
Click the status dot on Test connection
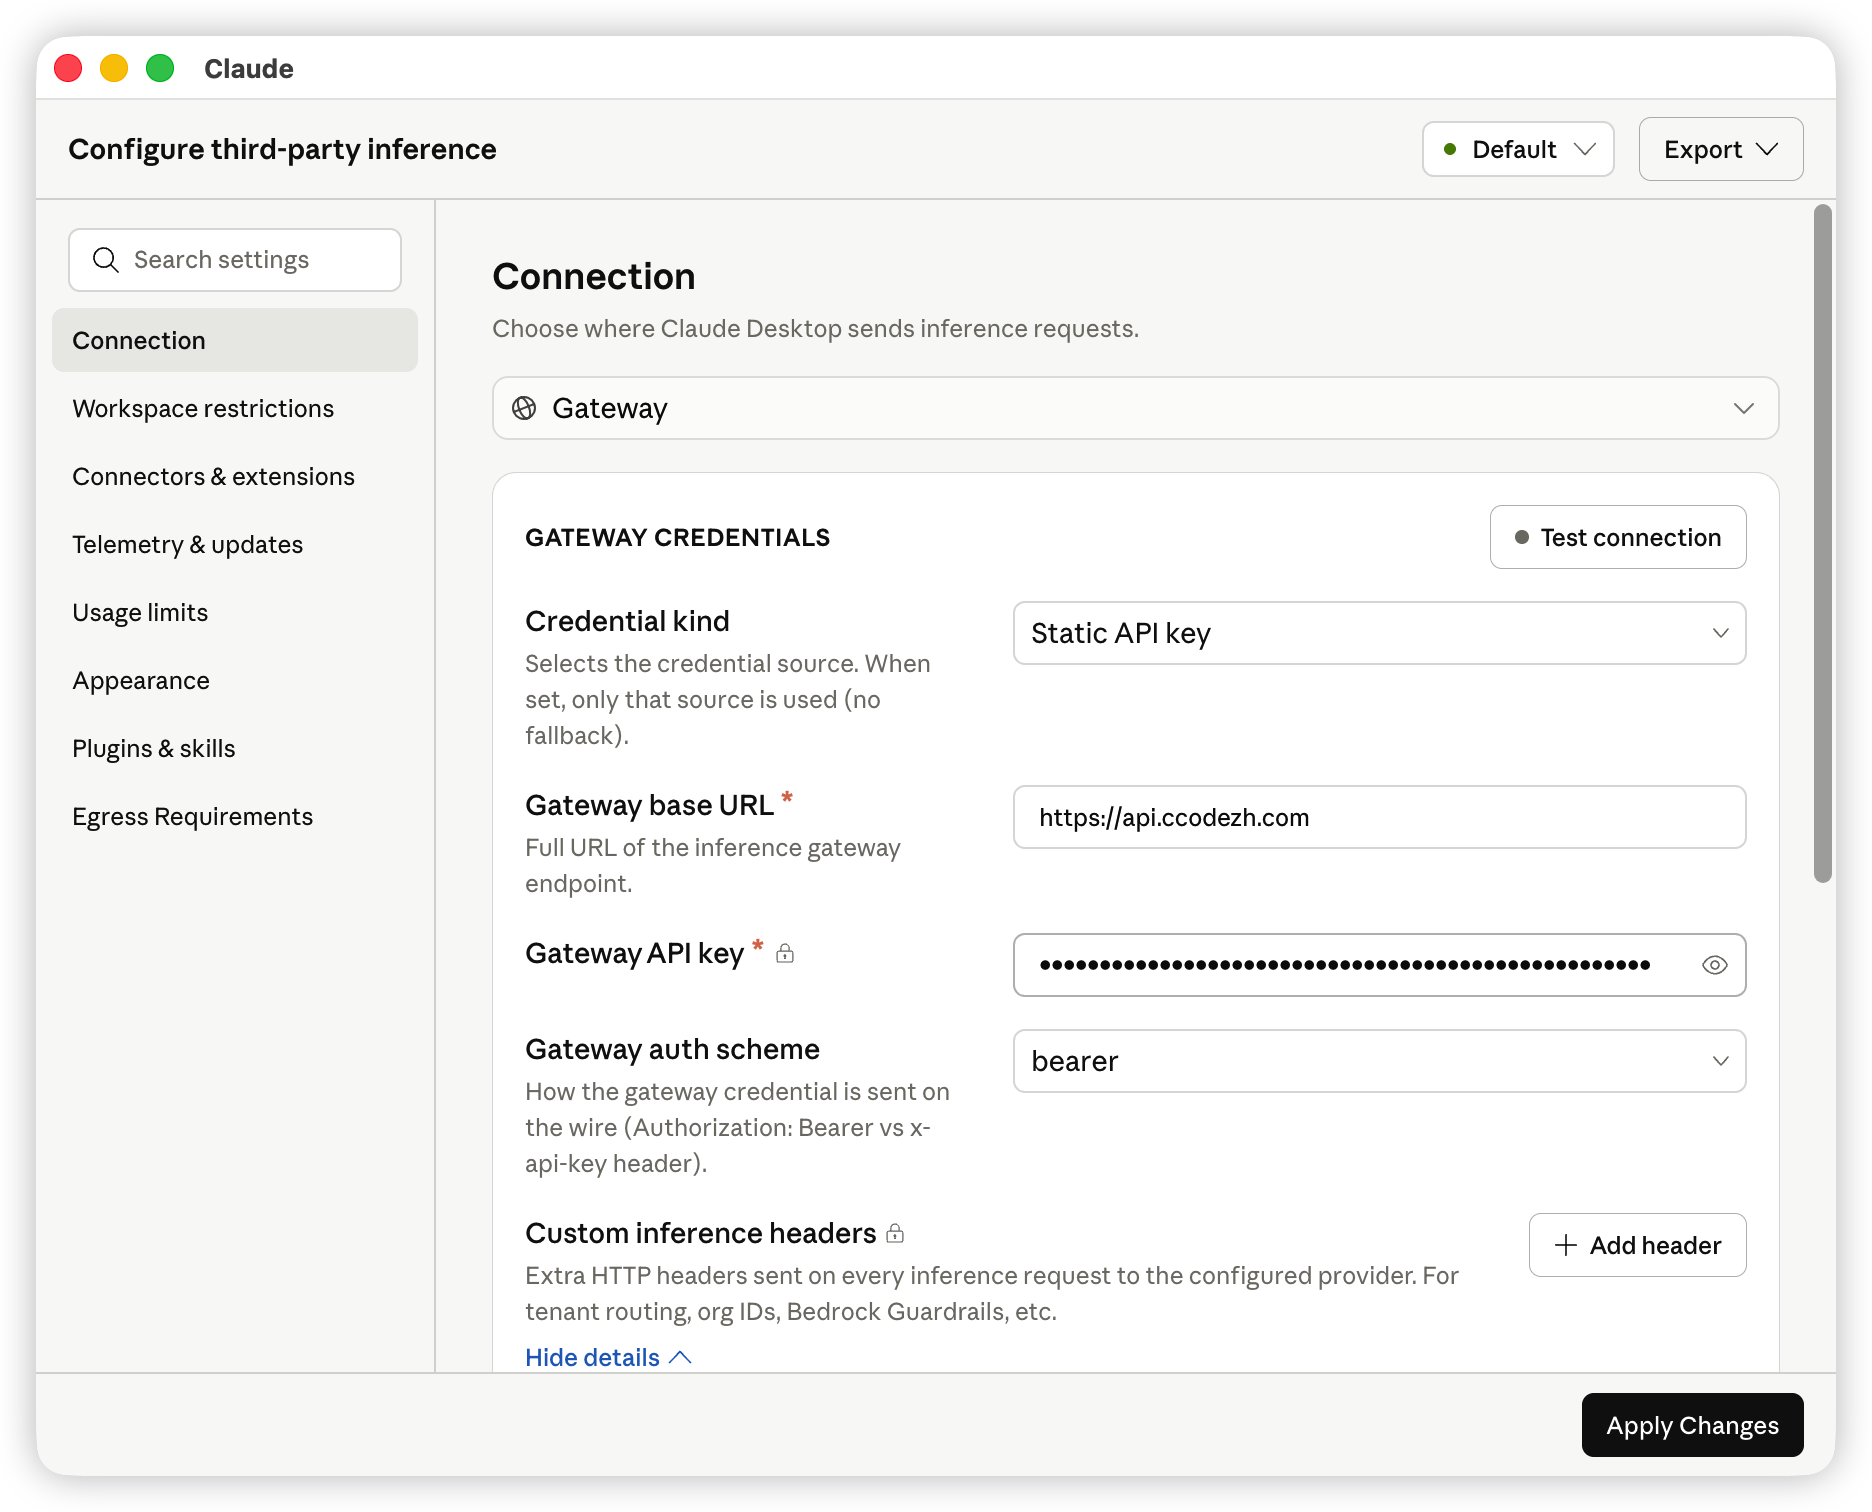tap(1522, 537)
